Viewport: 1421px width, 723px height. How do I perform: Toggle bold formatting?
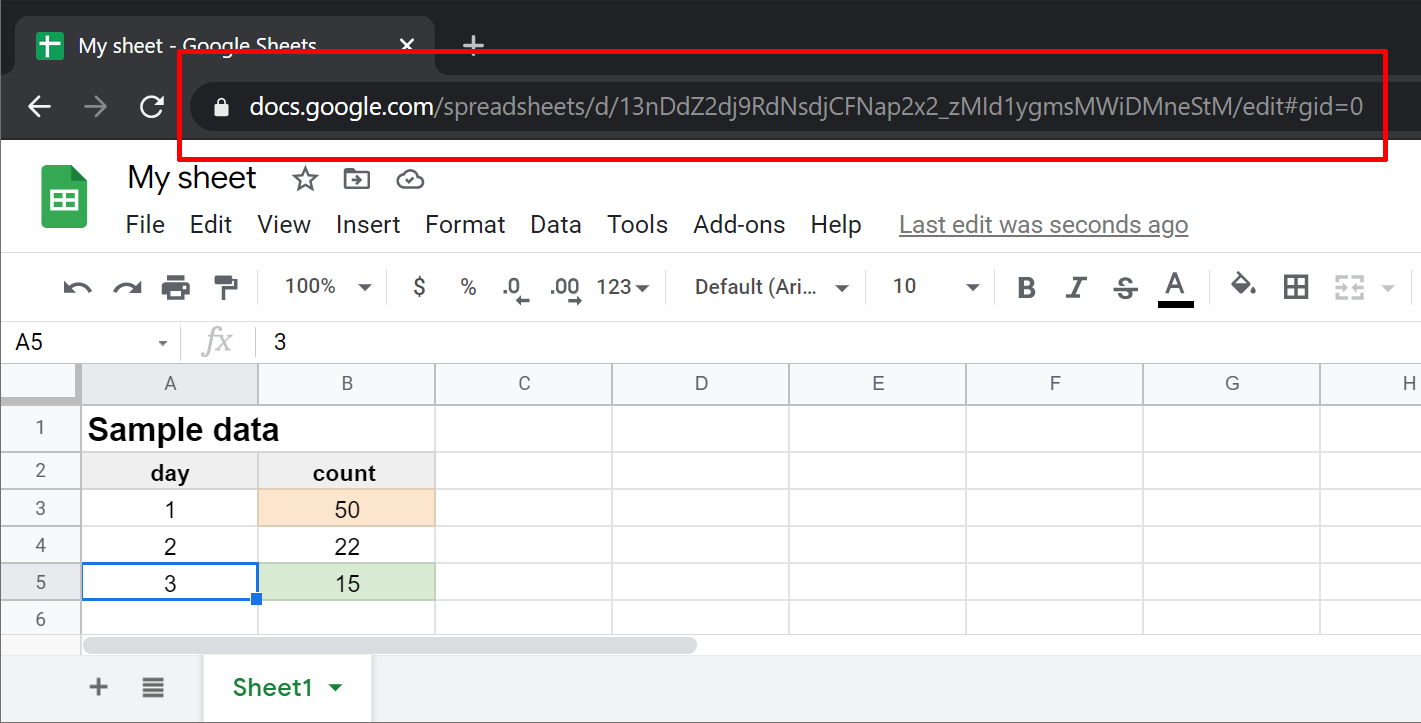[1026, 288]
